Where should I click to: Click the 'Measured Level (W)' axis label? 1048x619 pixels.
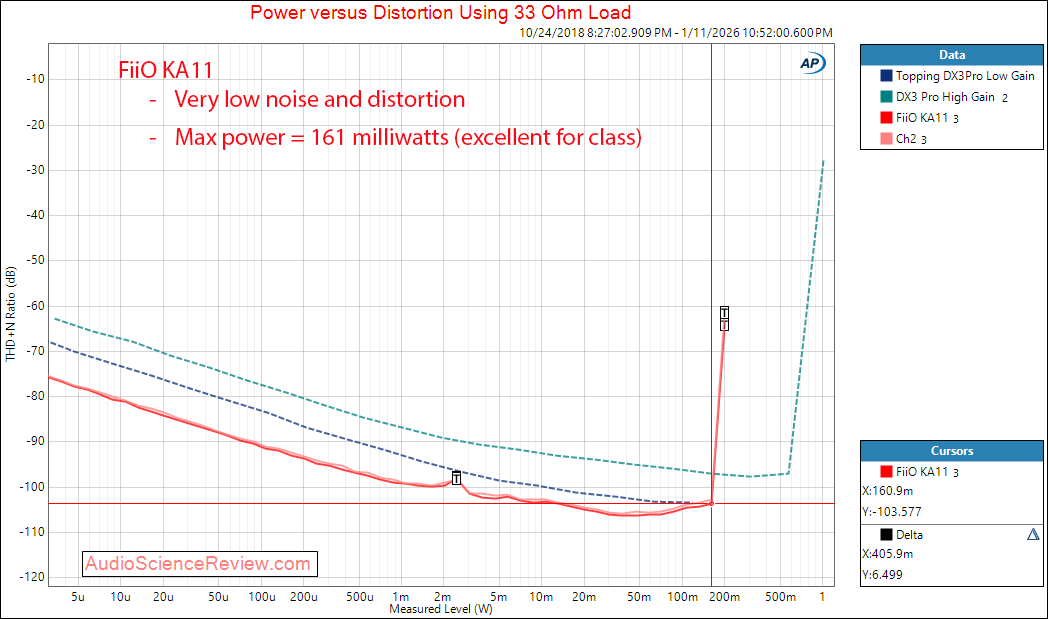click(440, 609)
